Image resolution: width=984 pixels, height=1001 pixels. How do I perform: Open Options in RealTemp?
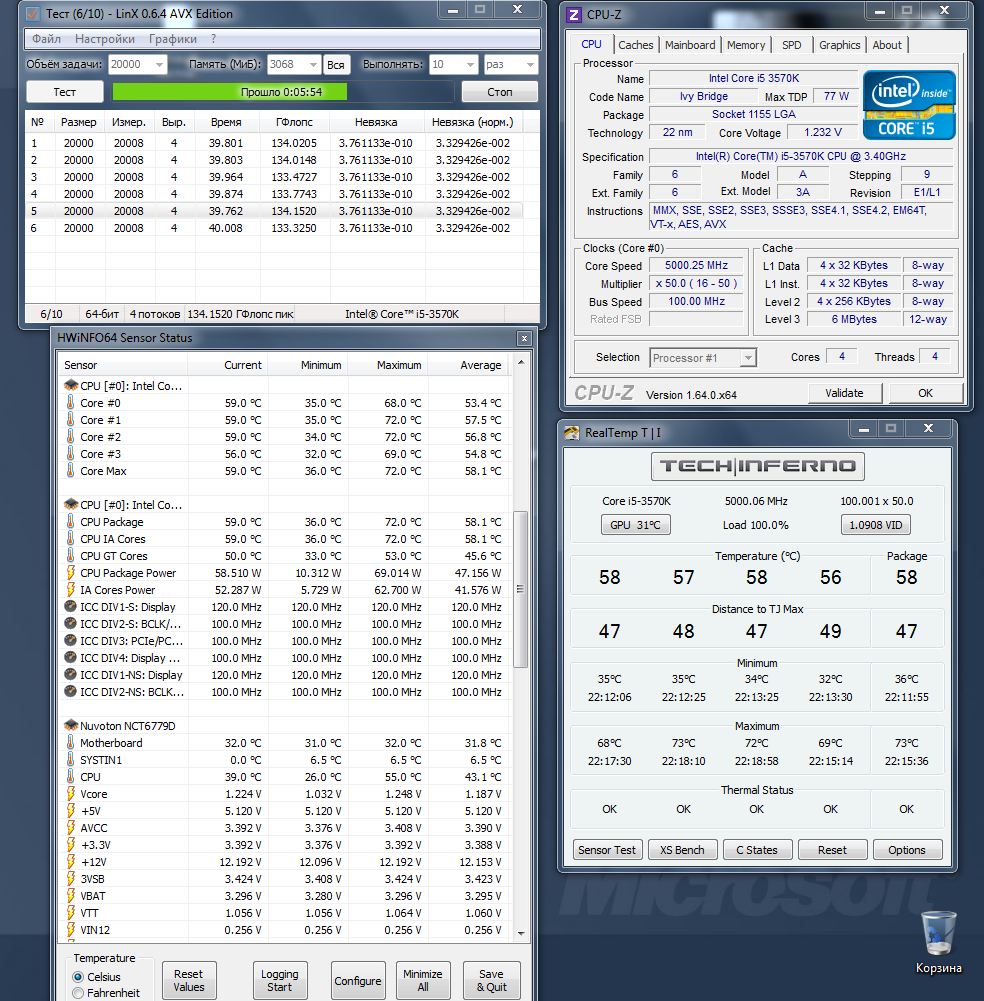point(907,850)
